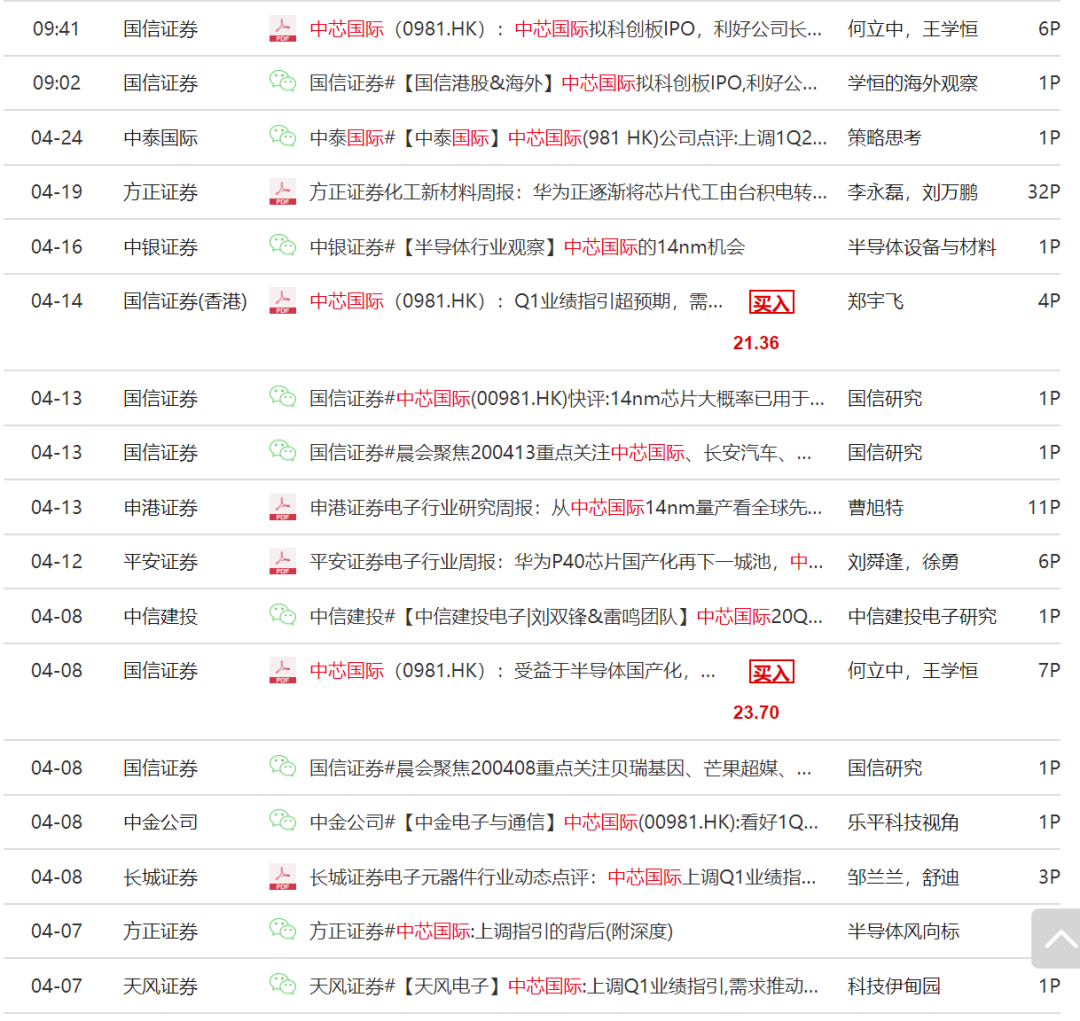Click WeChat icon beside 晨会聚焦200408 row

click(282, 766)
